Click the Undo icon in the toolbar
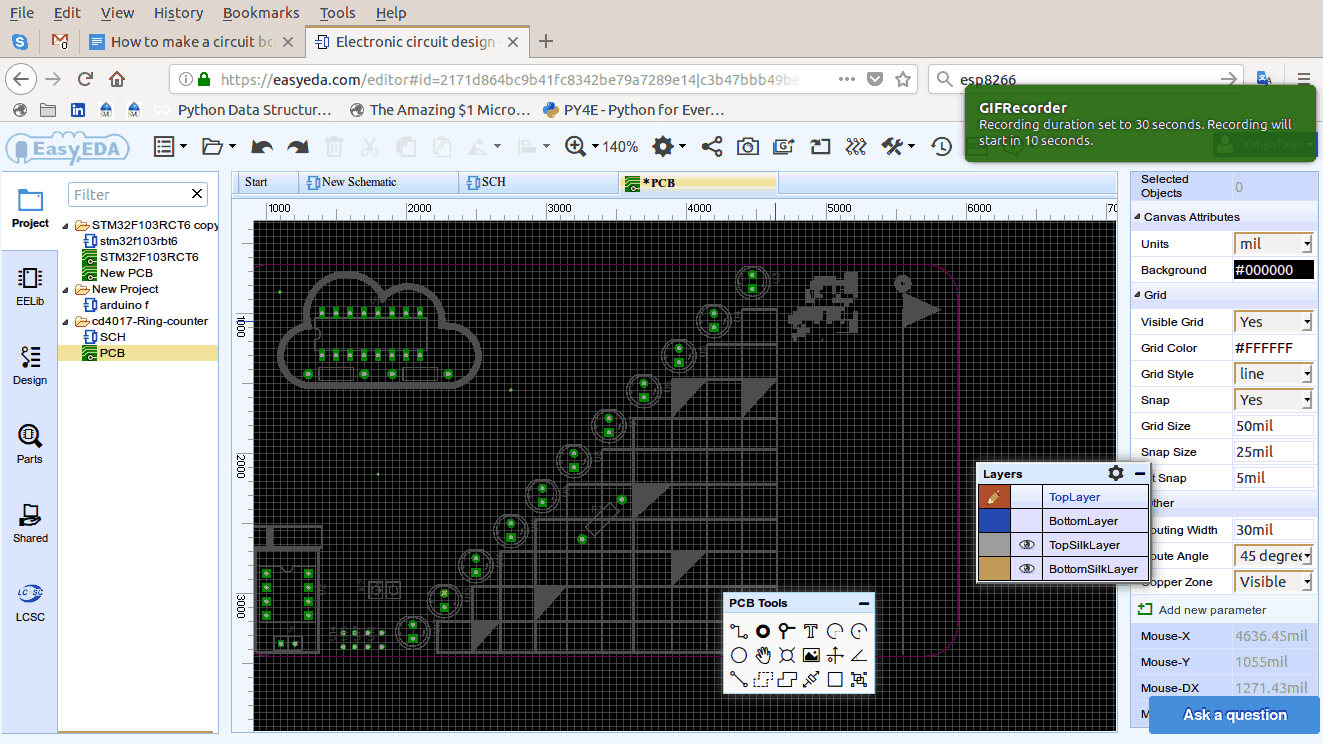The width and height of the screenshot is (1323, 744). pos(261,145)
